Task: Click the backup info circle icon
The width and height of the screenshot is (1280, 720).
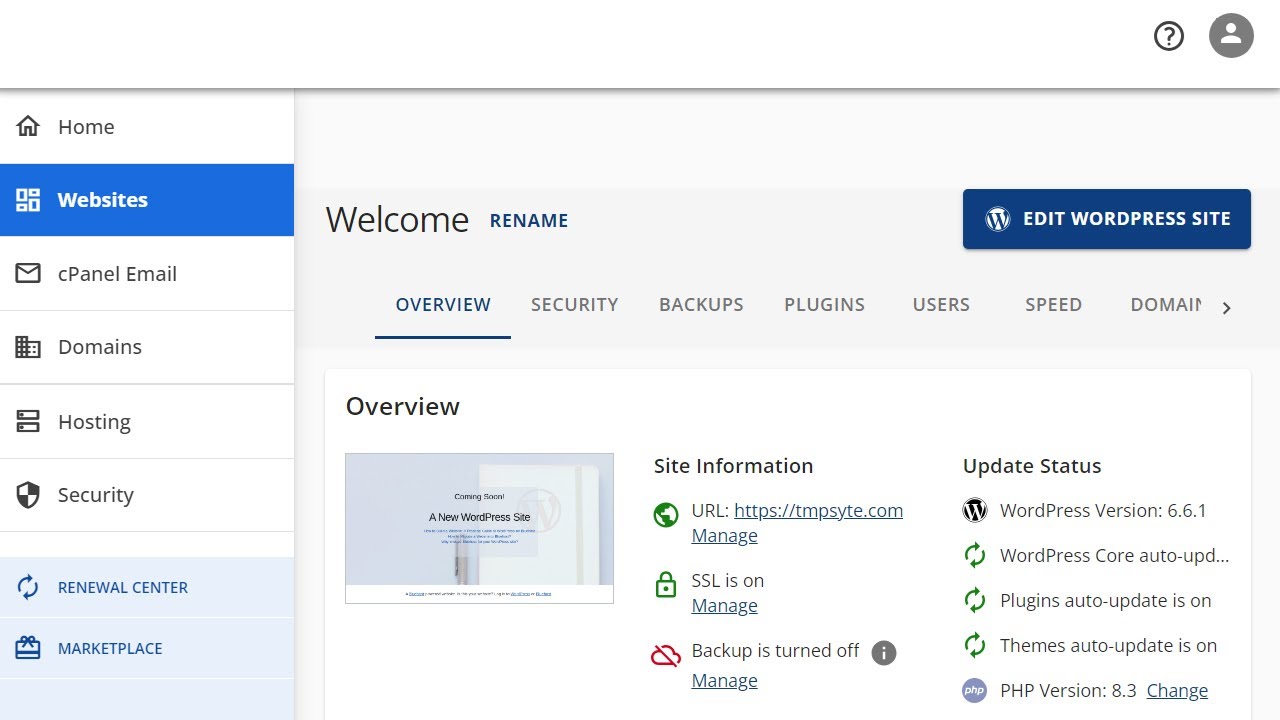Action: [x=884, y=653]
